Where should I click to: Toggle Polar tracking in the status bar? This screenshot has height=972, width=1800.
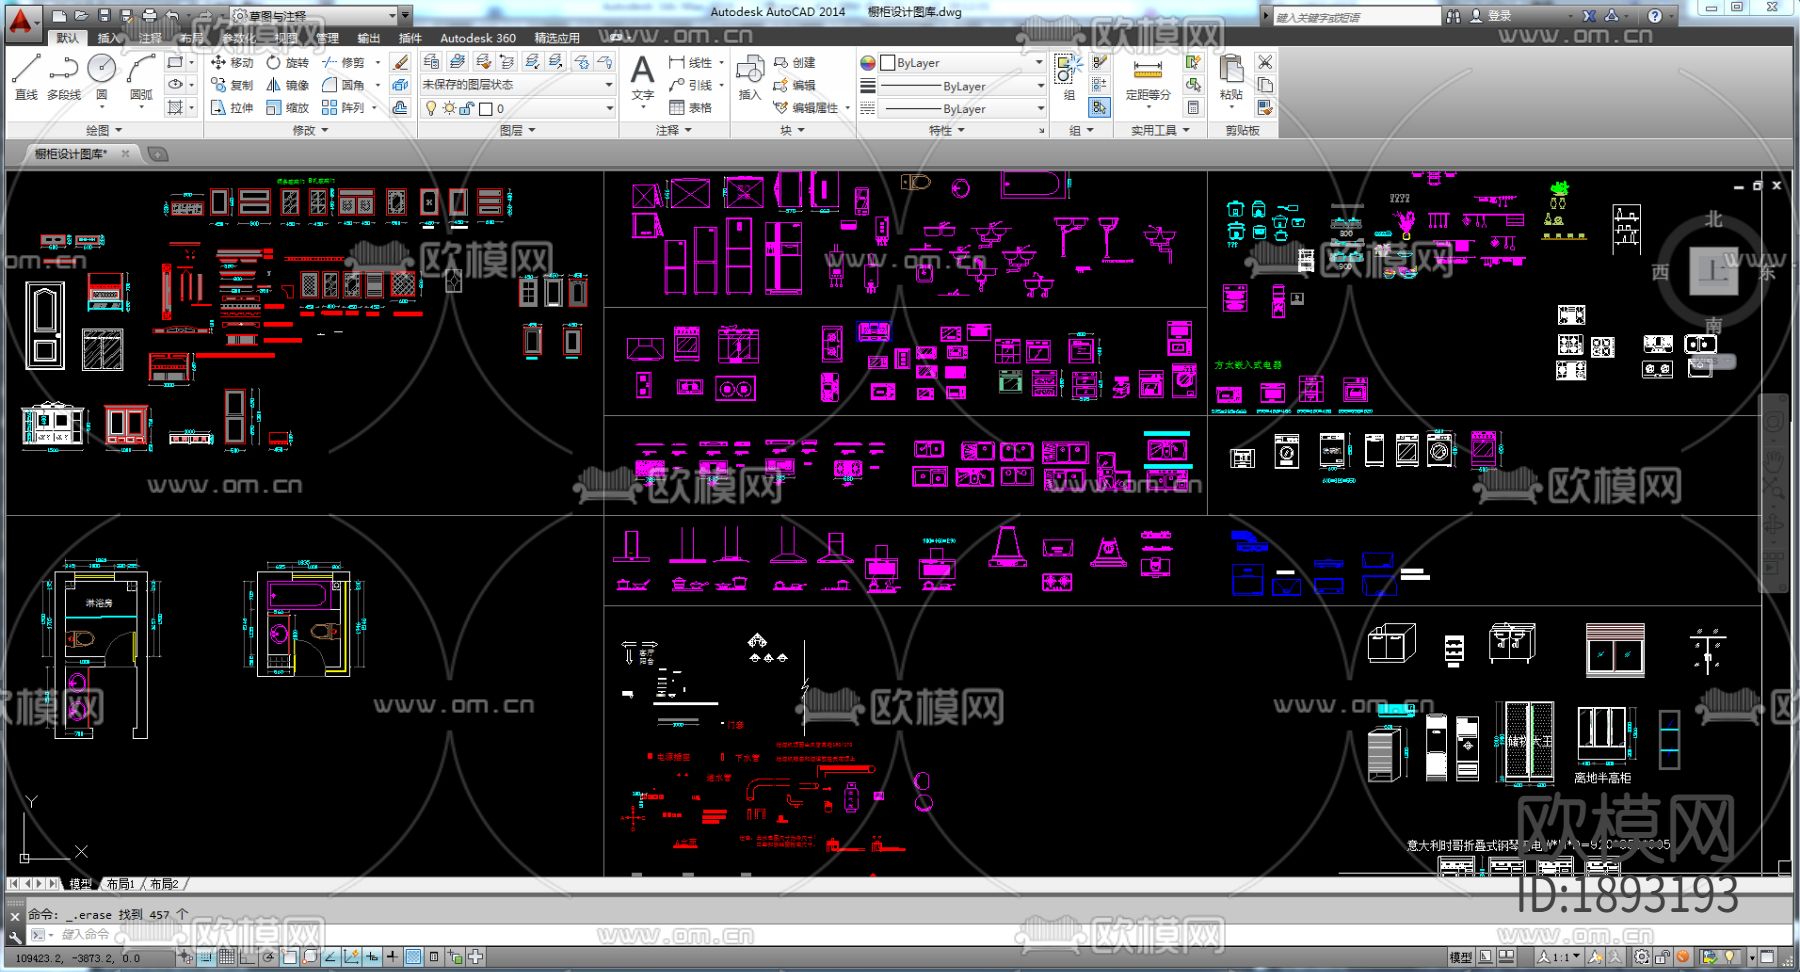[268, 957]
